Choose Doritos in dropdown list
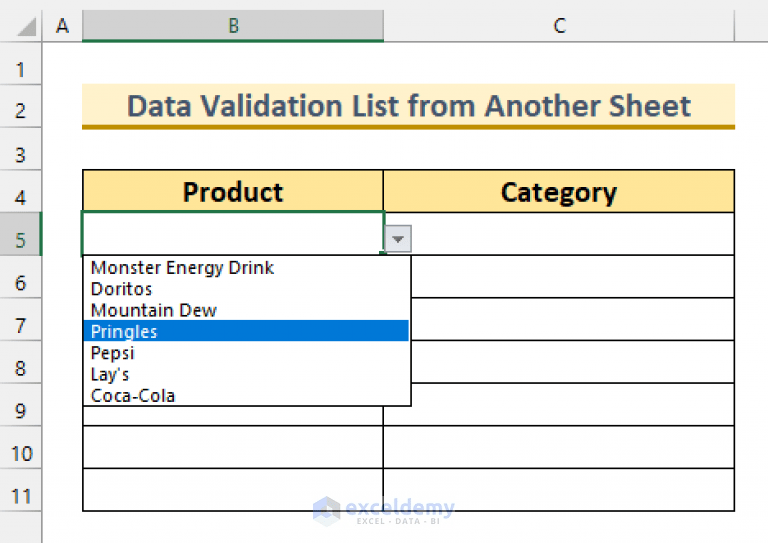This screenshot has height=543, width=768. point(246,289)
